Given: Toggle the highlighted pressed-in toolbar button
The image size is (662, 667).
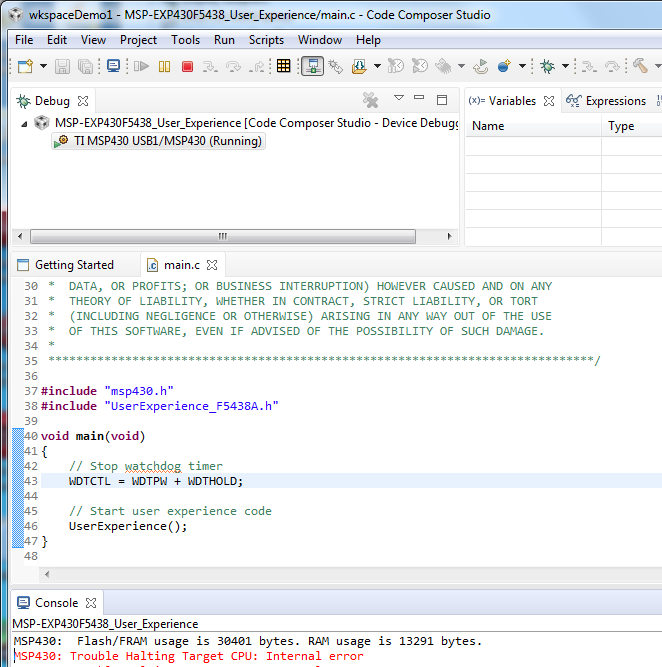Looking at the screenshot, I should click(x=312, y=67).
